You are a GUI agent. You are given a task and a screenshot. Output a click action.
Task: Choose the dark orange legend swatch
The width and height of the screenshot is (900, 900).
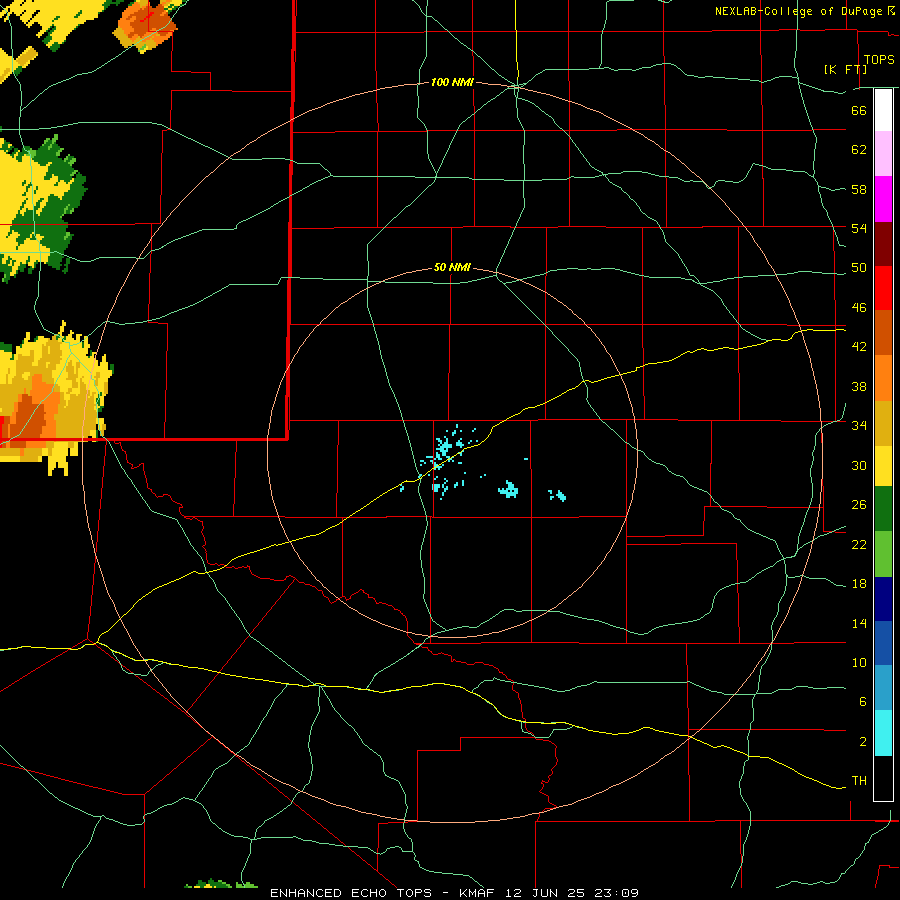883,332
